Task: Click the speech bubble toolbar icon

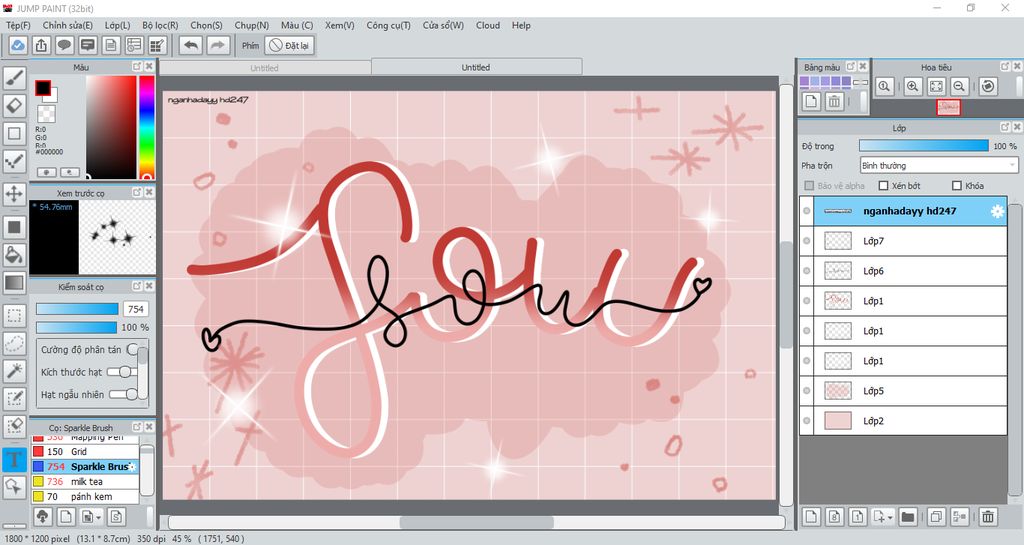Action: click(x=64, y=45)
